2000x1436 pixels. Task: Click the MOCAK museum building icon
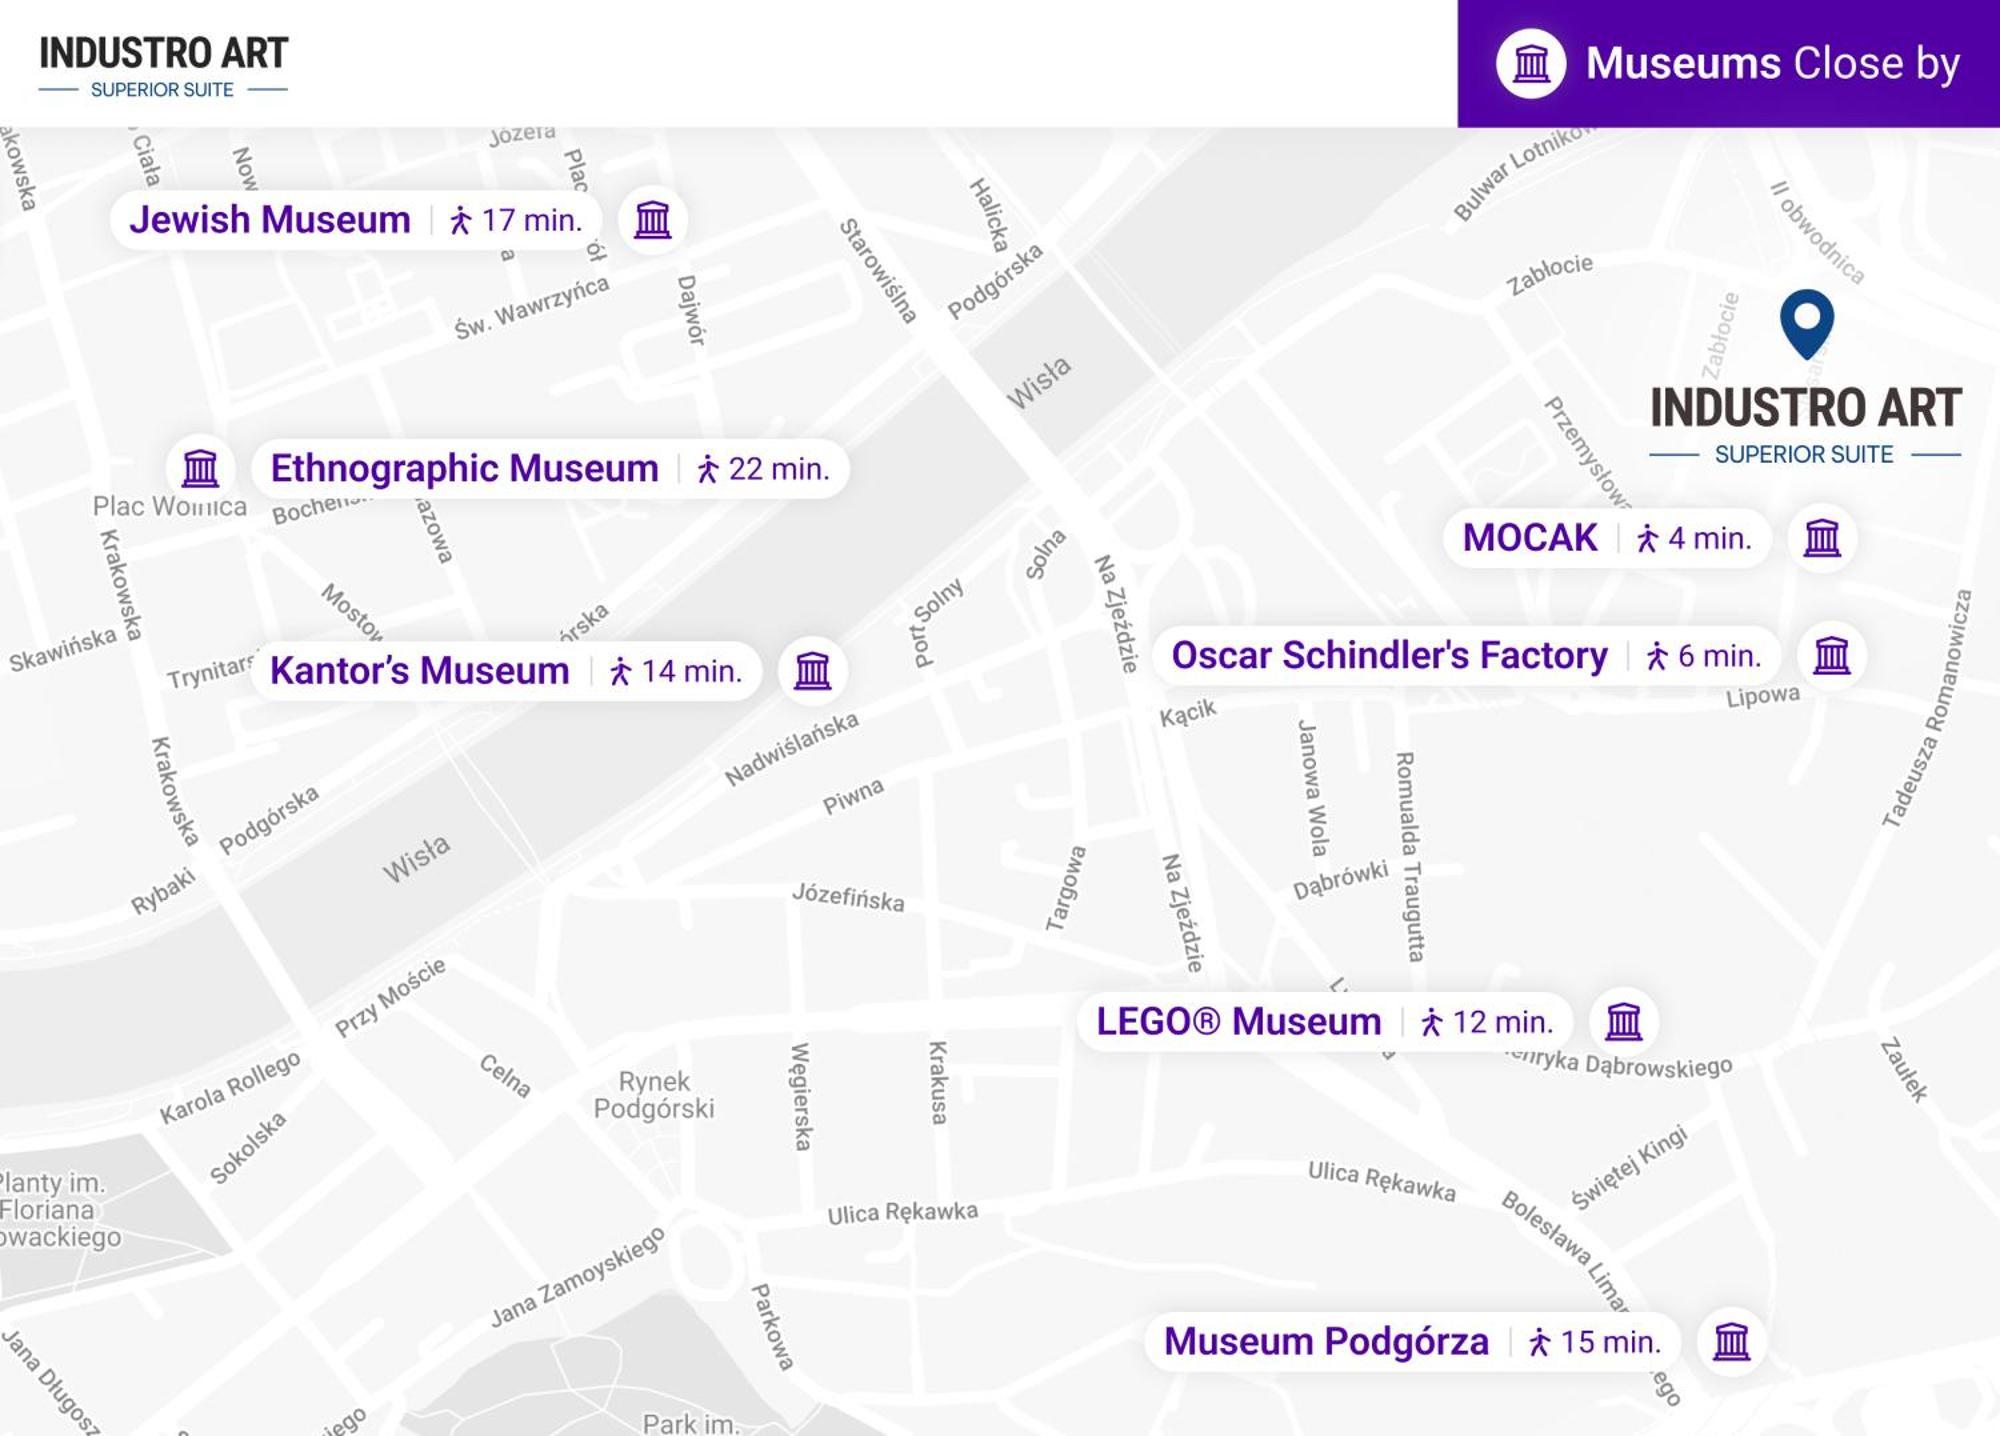pos(1822,537)
